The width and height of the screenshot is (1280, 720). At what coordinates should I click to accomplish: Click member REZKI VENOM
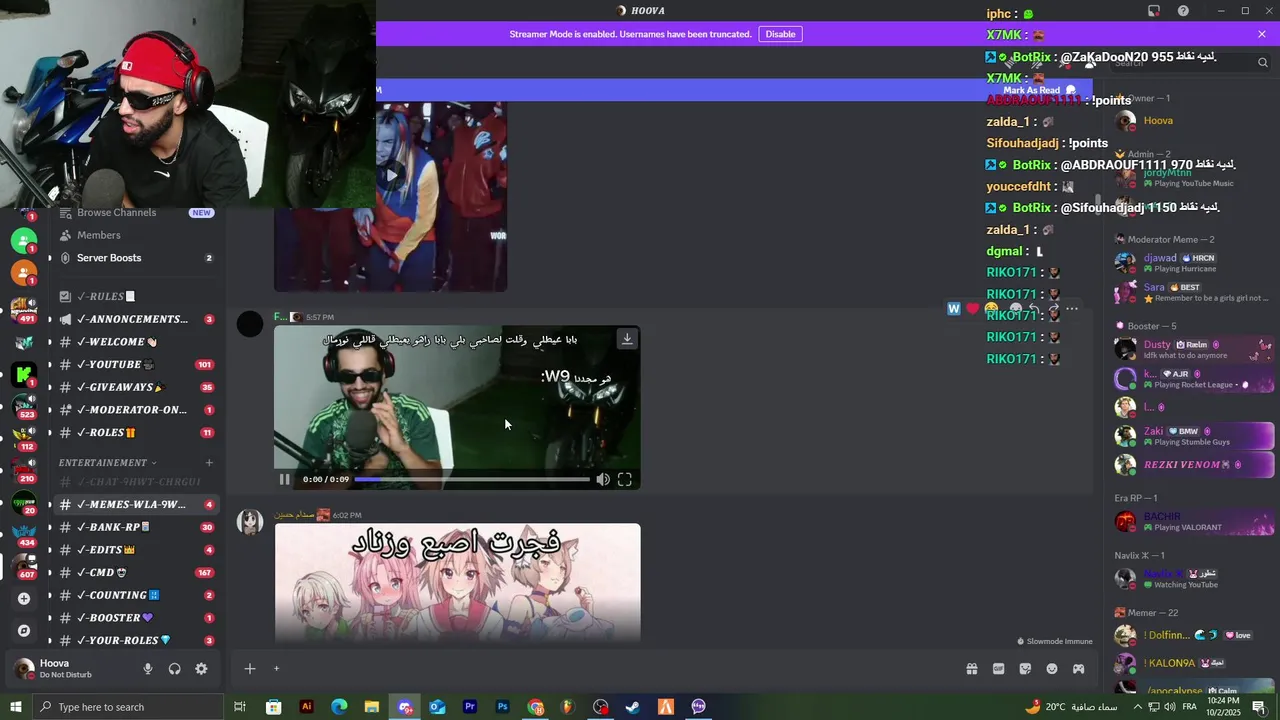tap(1193, 465)
